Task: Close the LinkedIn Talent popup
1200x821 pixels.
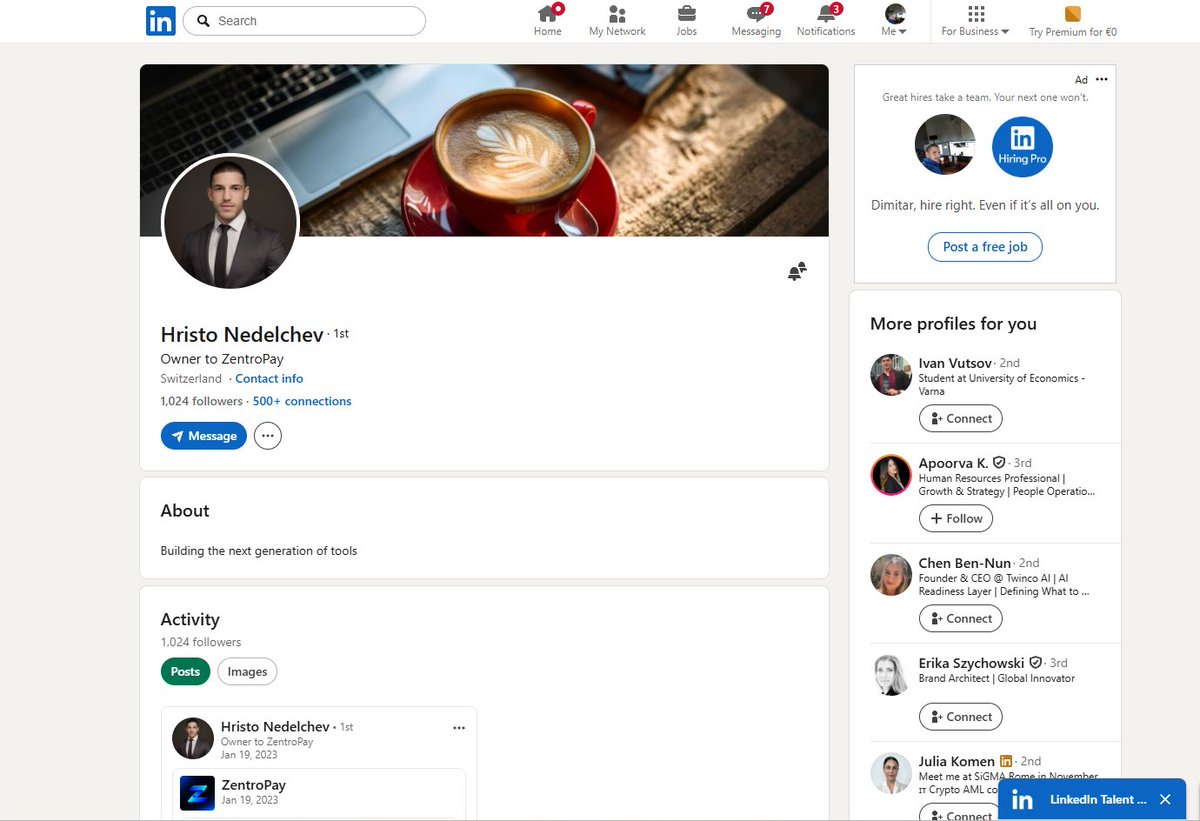Action: click(1165, 800)
